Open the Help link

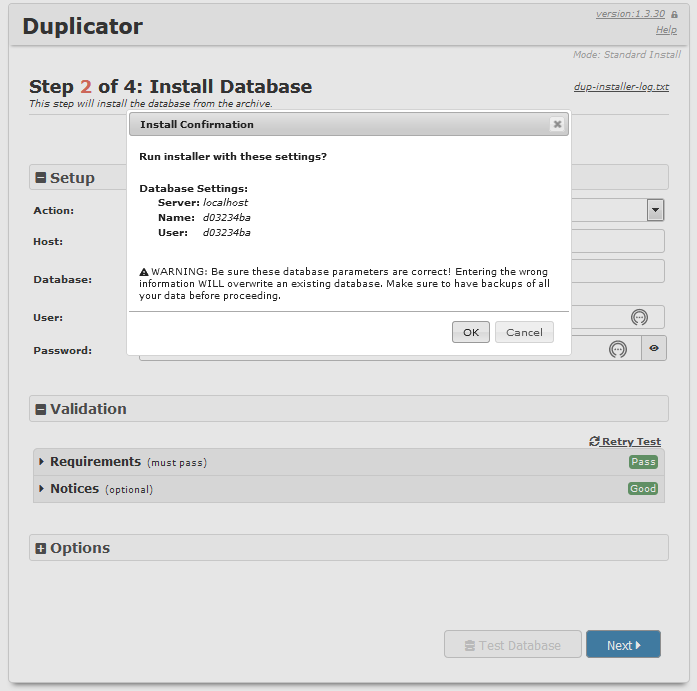pyautogui.click(x=666, y=30)
